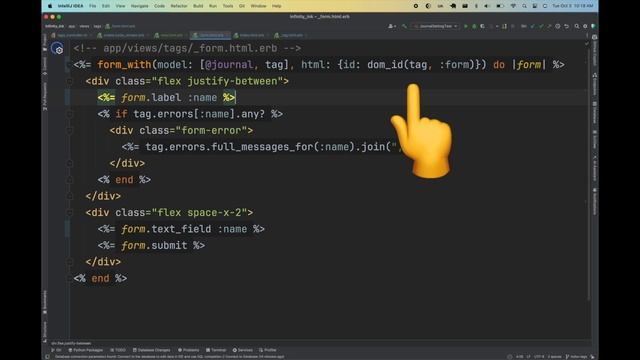The width and height of the screenshot is (640, 360).
Task: Click the round floating gear icon in editor gutter
Action: [57, 49]
